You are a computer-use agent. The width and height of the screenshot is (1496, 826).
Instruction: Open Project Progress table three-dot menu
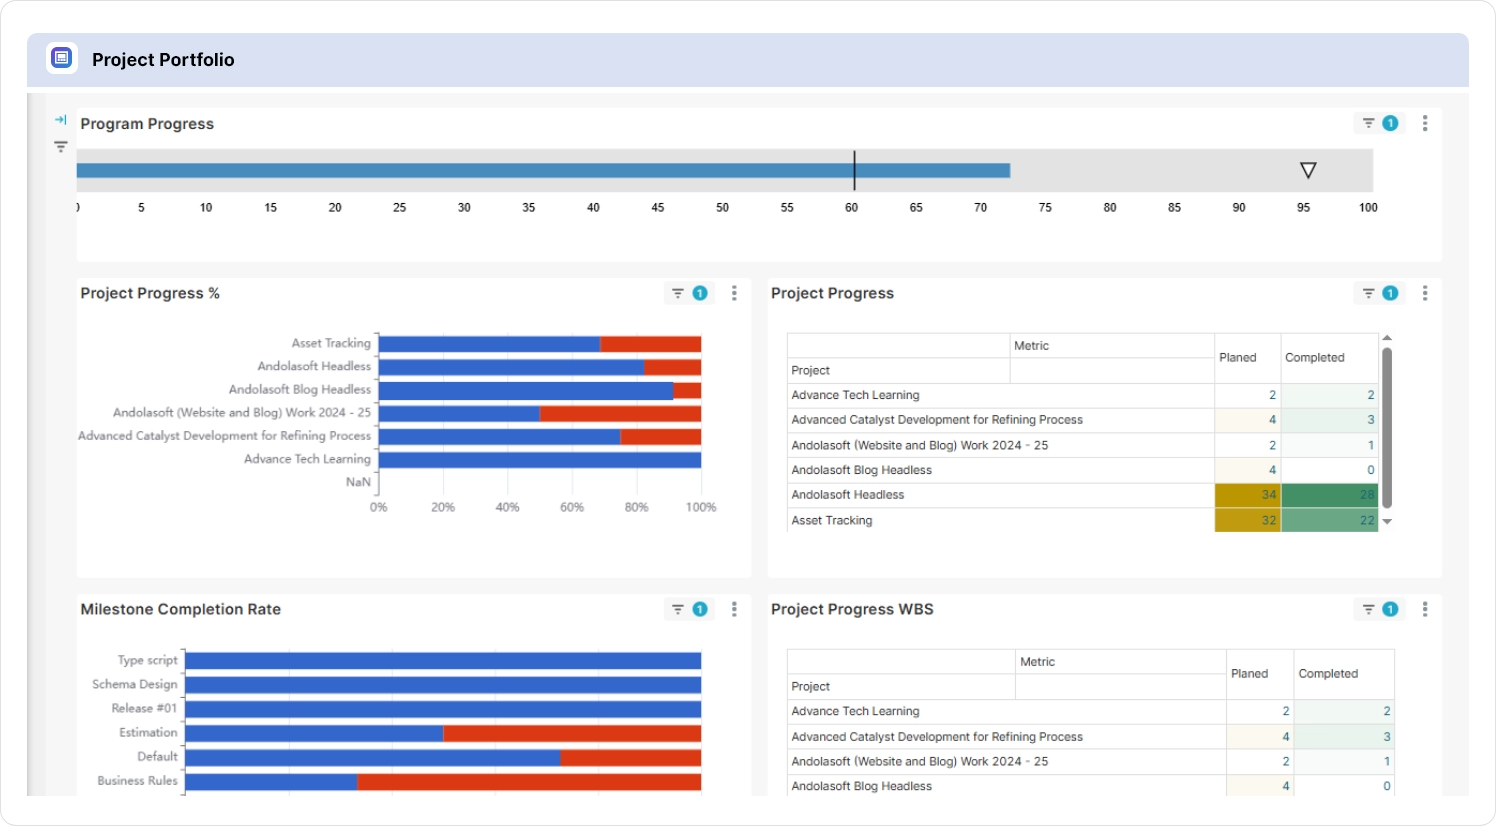(x=1425, y=293)
